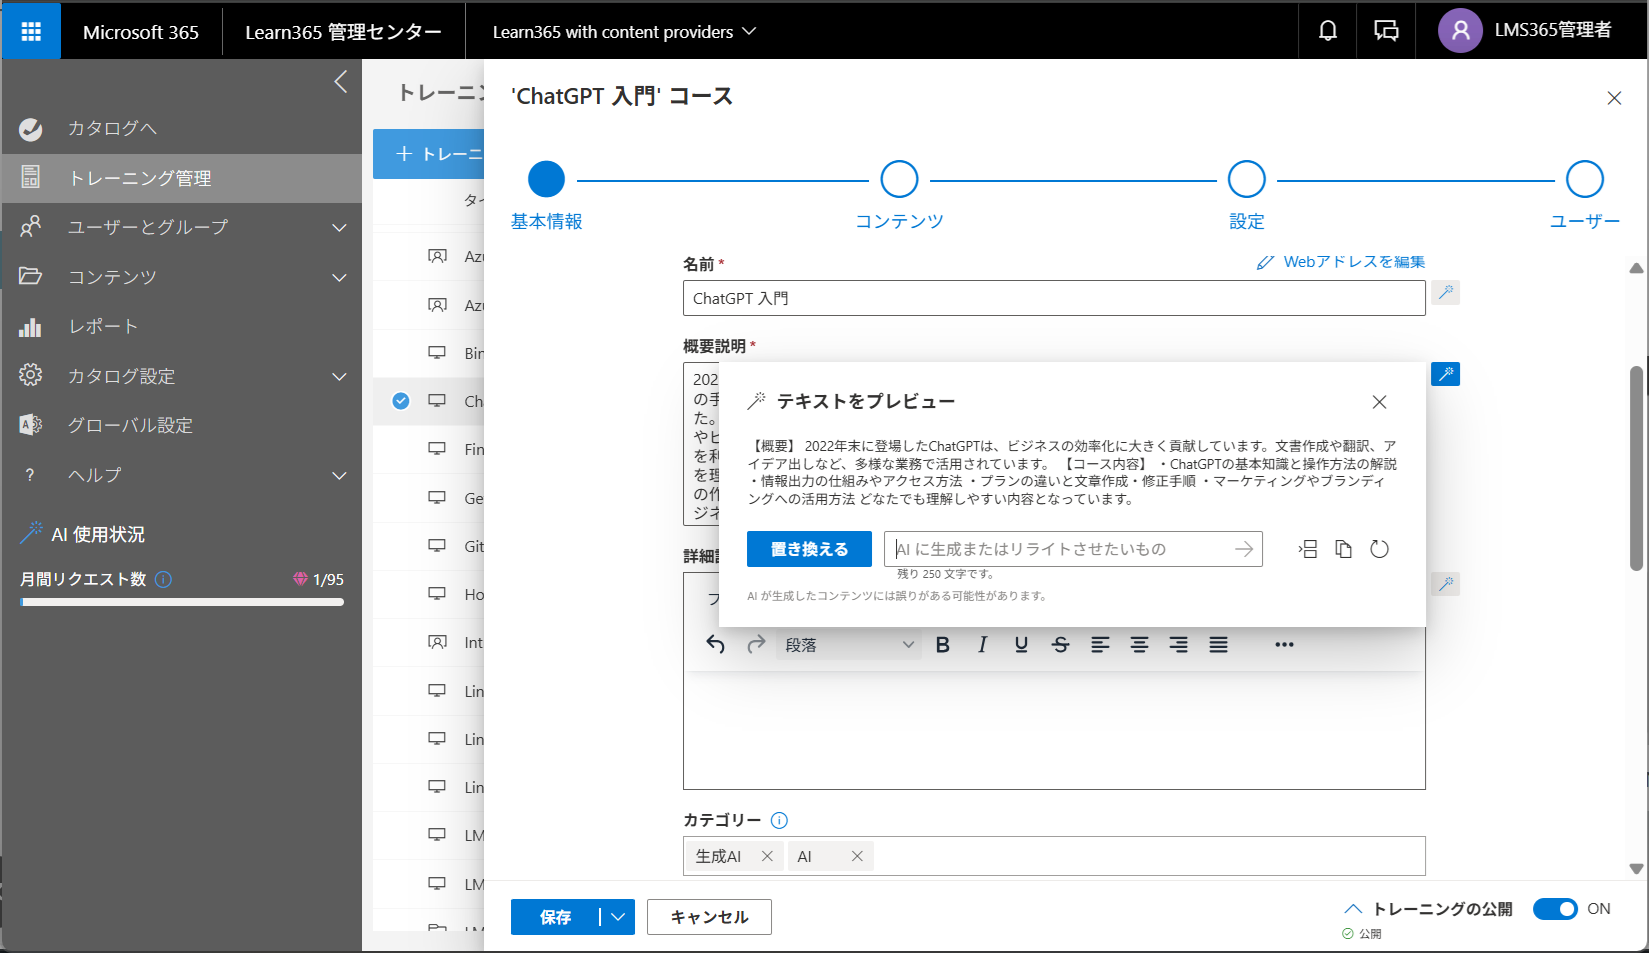The height and width of the screenshot is (953, 1649).
Task: Click the AI wand next to 概要説明 field
Action: pos(1445,374)
